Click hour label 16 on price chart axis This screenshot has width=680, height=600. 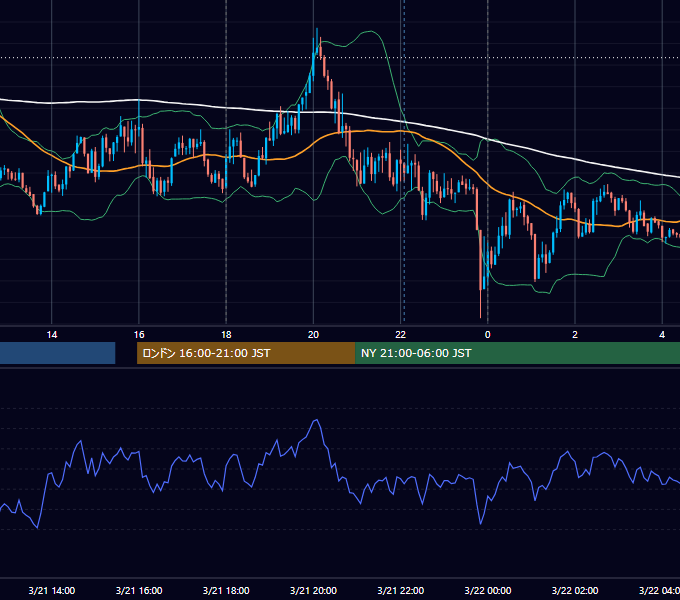point(139,335)
